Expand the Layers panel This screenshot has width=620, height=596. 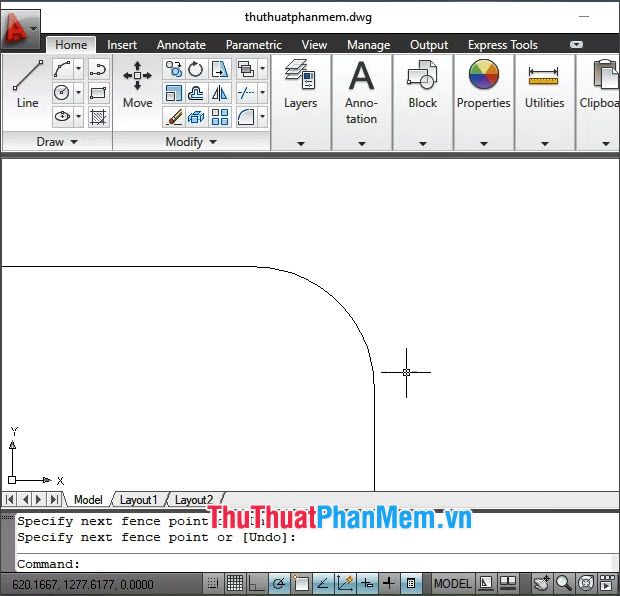coord(301,144)
